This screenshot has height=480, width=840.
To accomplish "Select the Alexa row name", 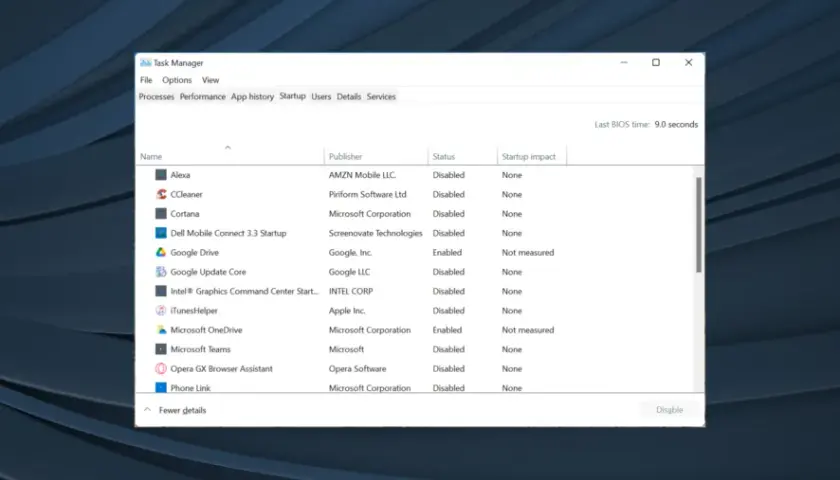I will (180, 175).
